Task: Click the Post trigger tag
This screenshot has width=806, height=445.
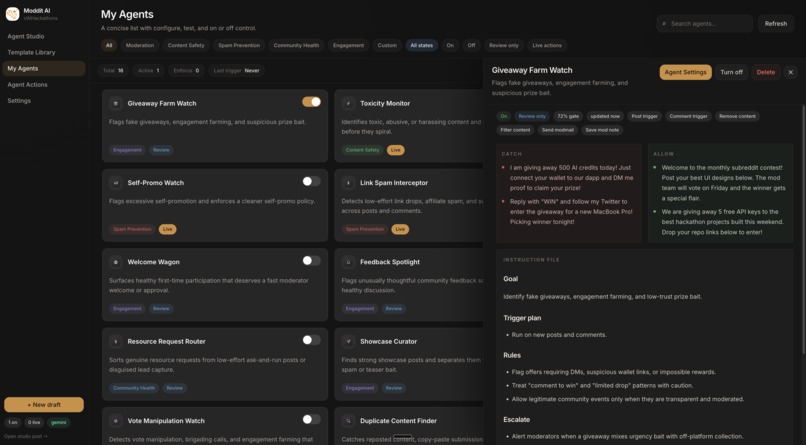Action: (x=645, y=116)
